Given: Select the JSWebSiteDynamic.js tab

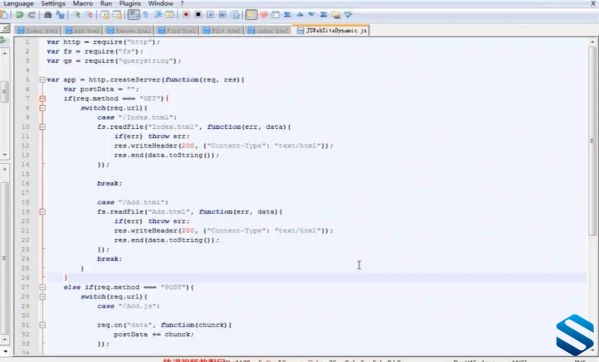Looking at the screenshot, I should coord(332,30).
